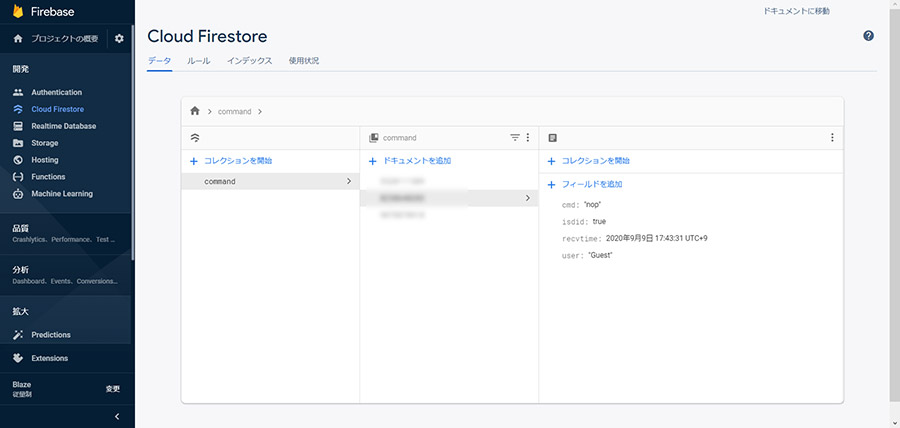Open Authentication in the sidebar
Viewport: 900px width, 428px height.
tap(56, 92)
